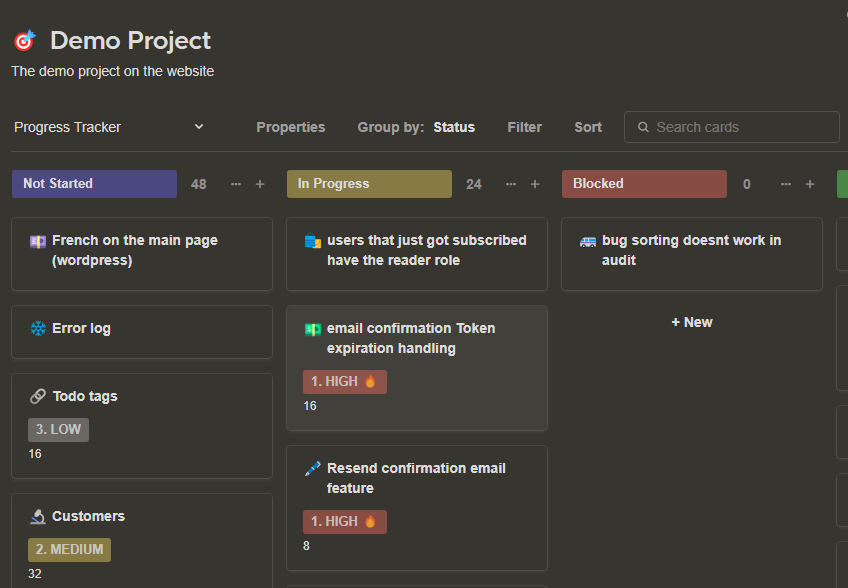Open the Properties menu
Screen dimensions: 848x588
[x=290, y=127]
